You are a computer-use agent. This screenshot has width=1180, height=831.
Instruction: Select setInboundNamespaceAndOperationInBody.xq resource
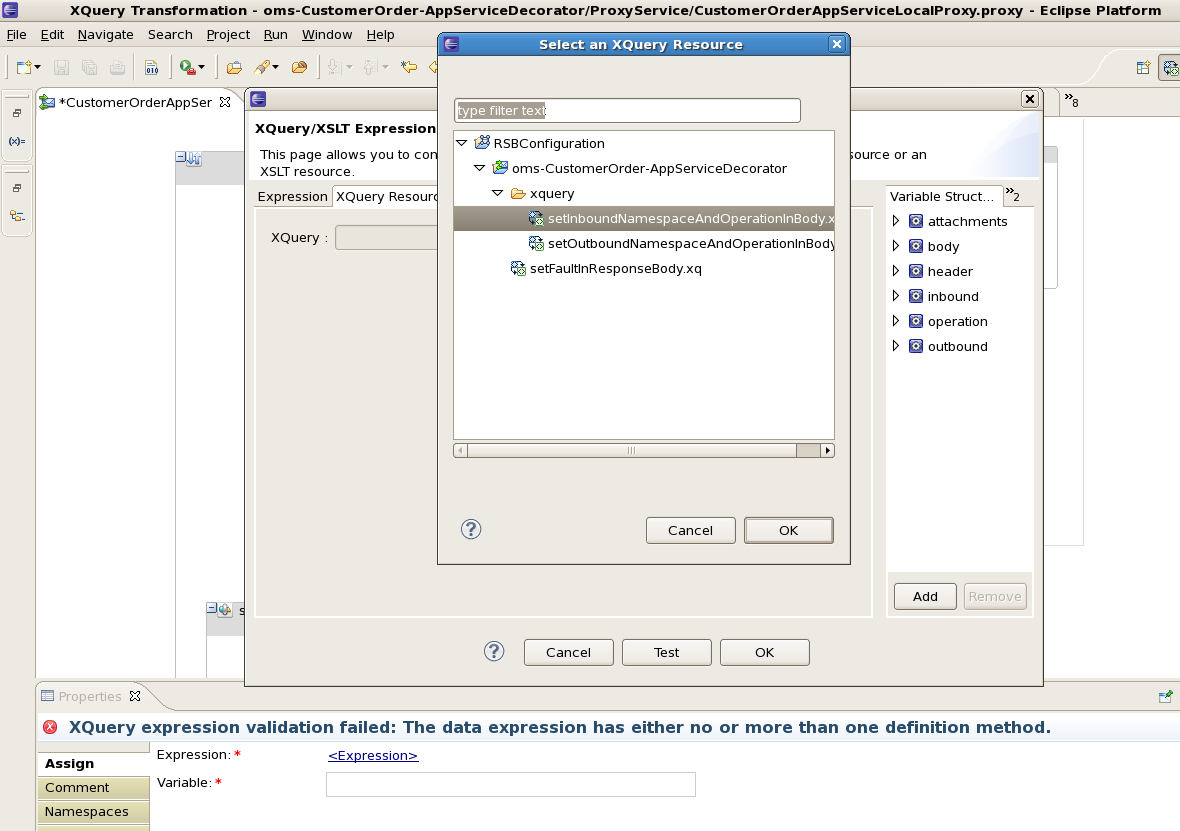click(x=643, y=218)
